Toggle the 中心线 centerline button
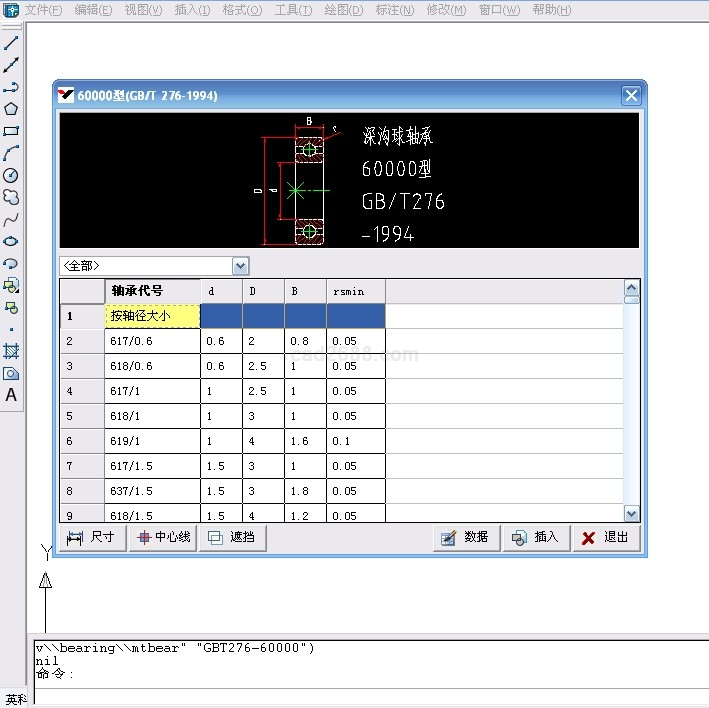This screenshot has height=708, width=709. tap(162, 538)
